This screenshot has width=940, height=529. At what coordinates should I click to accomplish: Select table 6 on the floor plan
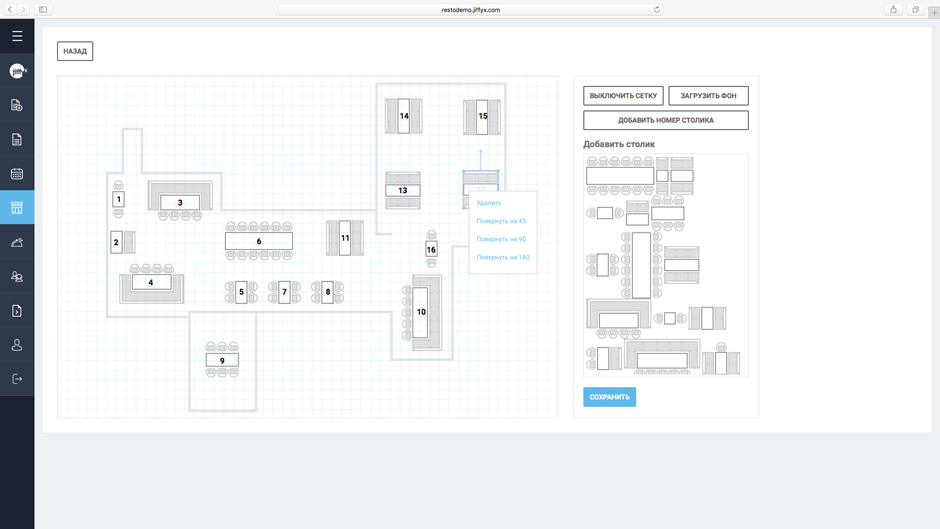tap(259, 241)
